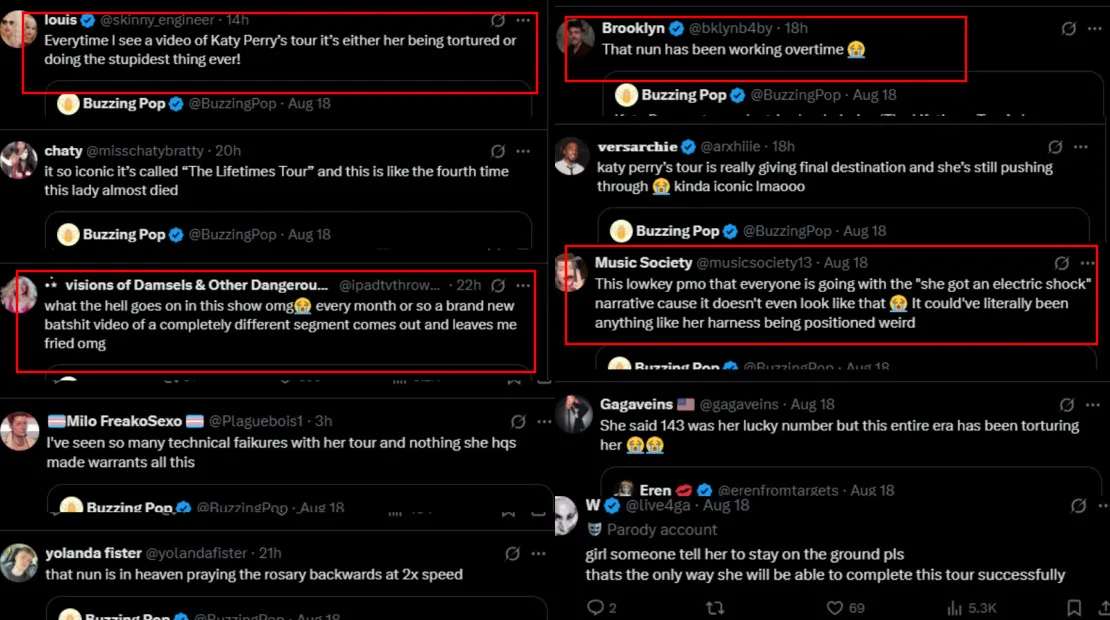The width and height of the screenshot is (1110, 620).
Task: Click Brooklyn's profile avatar
Action: click(x=574, y=39)
